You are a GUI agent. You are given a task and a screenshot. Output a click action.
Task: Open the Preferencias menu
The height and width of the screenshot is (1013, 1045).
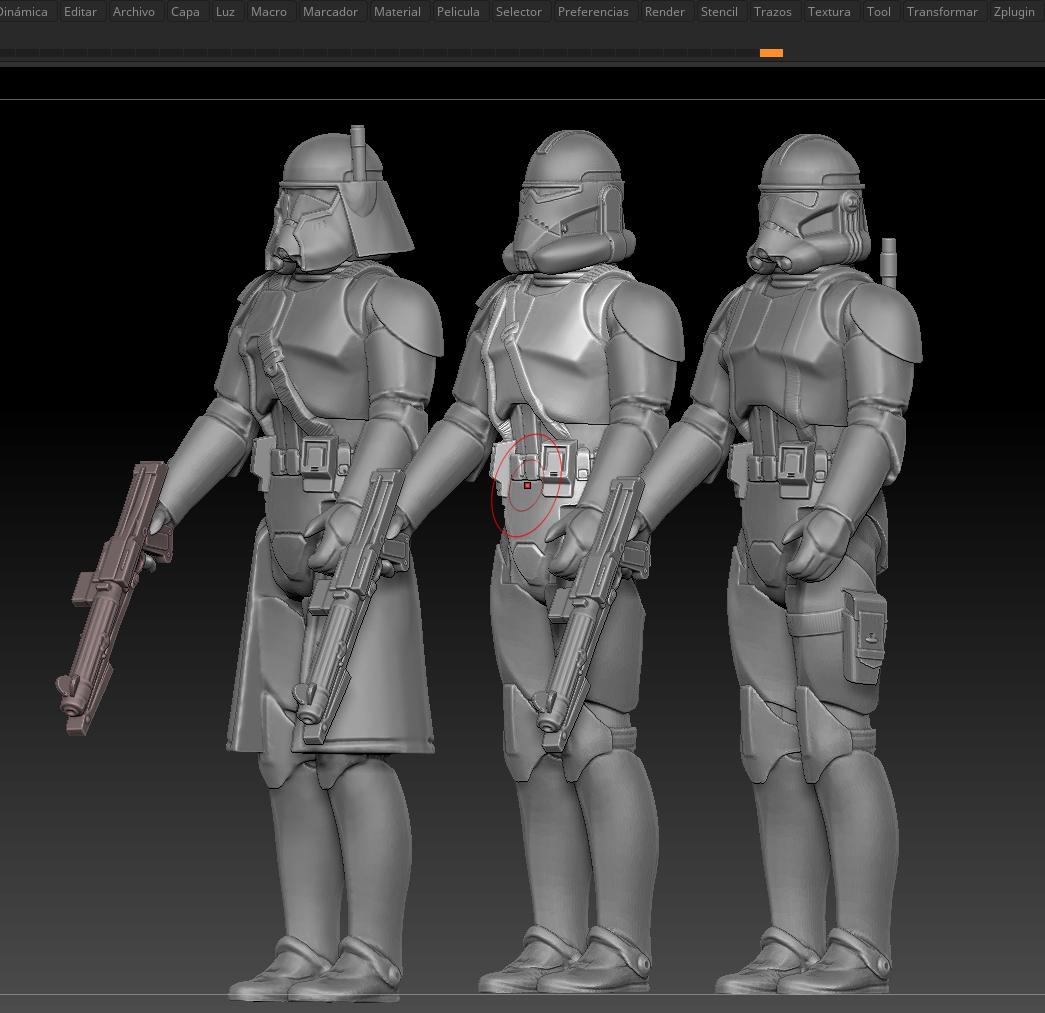593,12
